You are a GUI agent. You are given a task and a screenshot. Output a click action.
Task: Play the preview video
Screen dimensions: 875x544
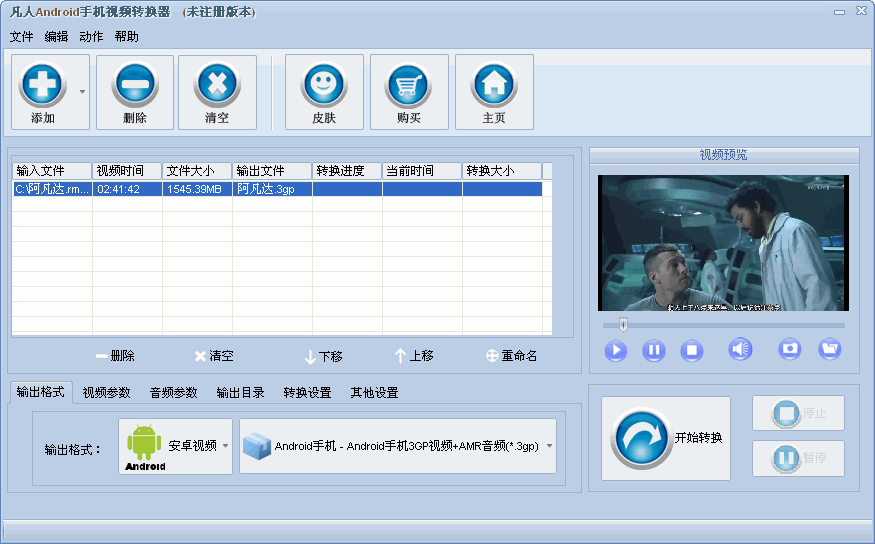tap(616, 350)
